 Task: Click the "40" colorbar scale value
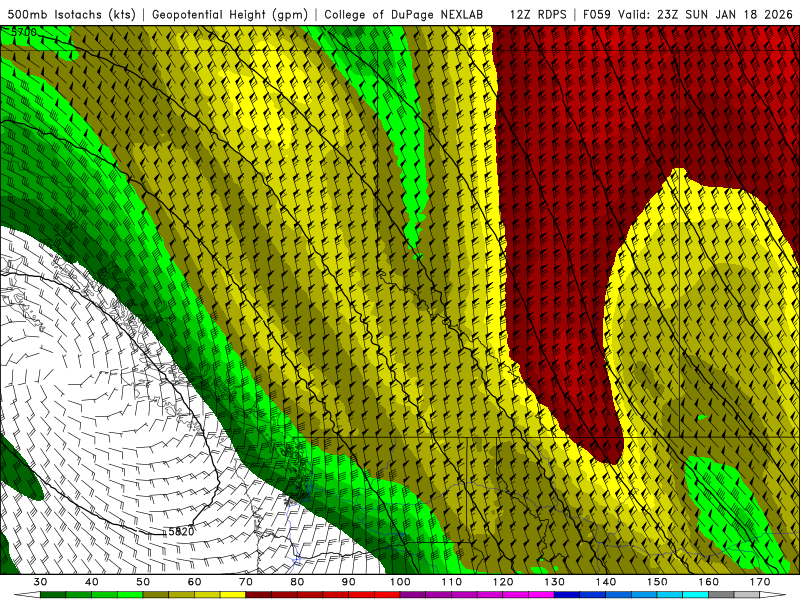pyautogui.click(x=92, y=582)
